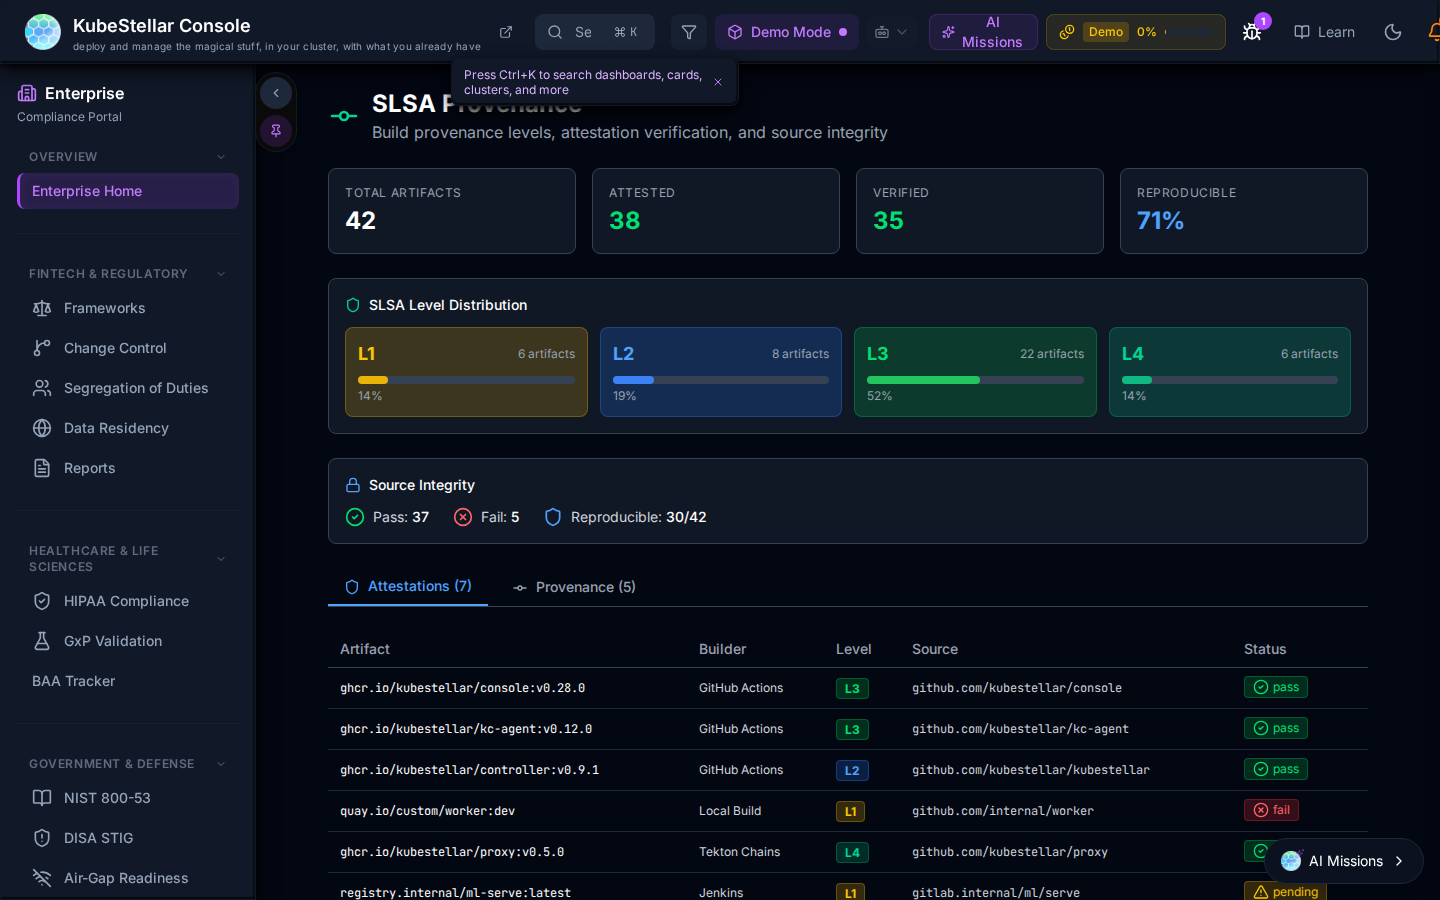Collapse the Fintech & Regulatory section

(221, 274)
